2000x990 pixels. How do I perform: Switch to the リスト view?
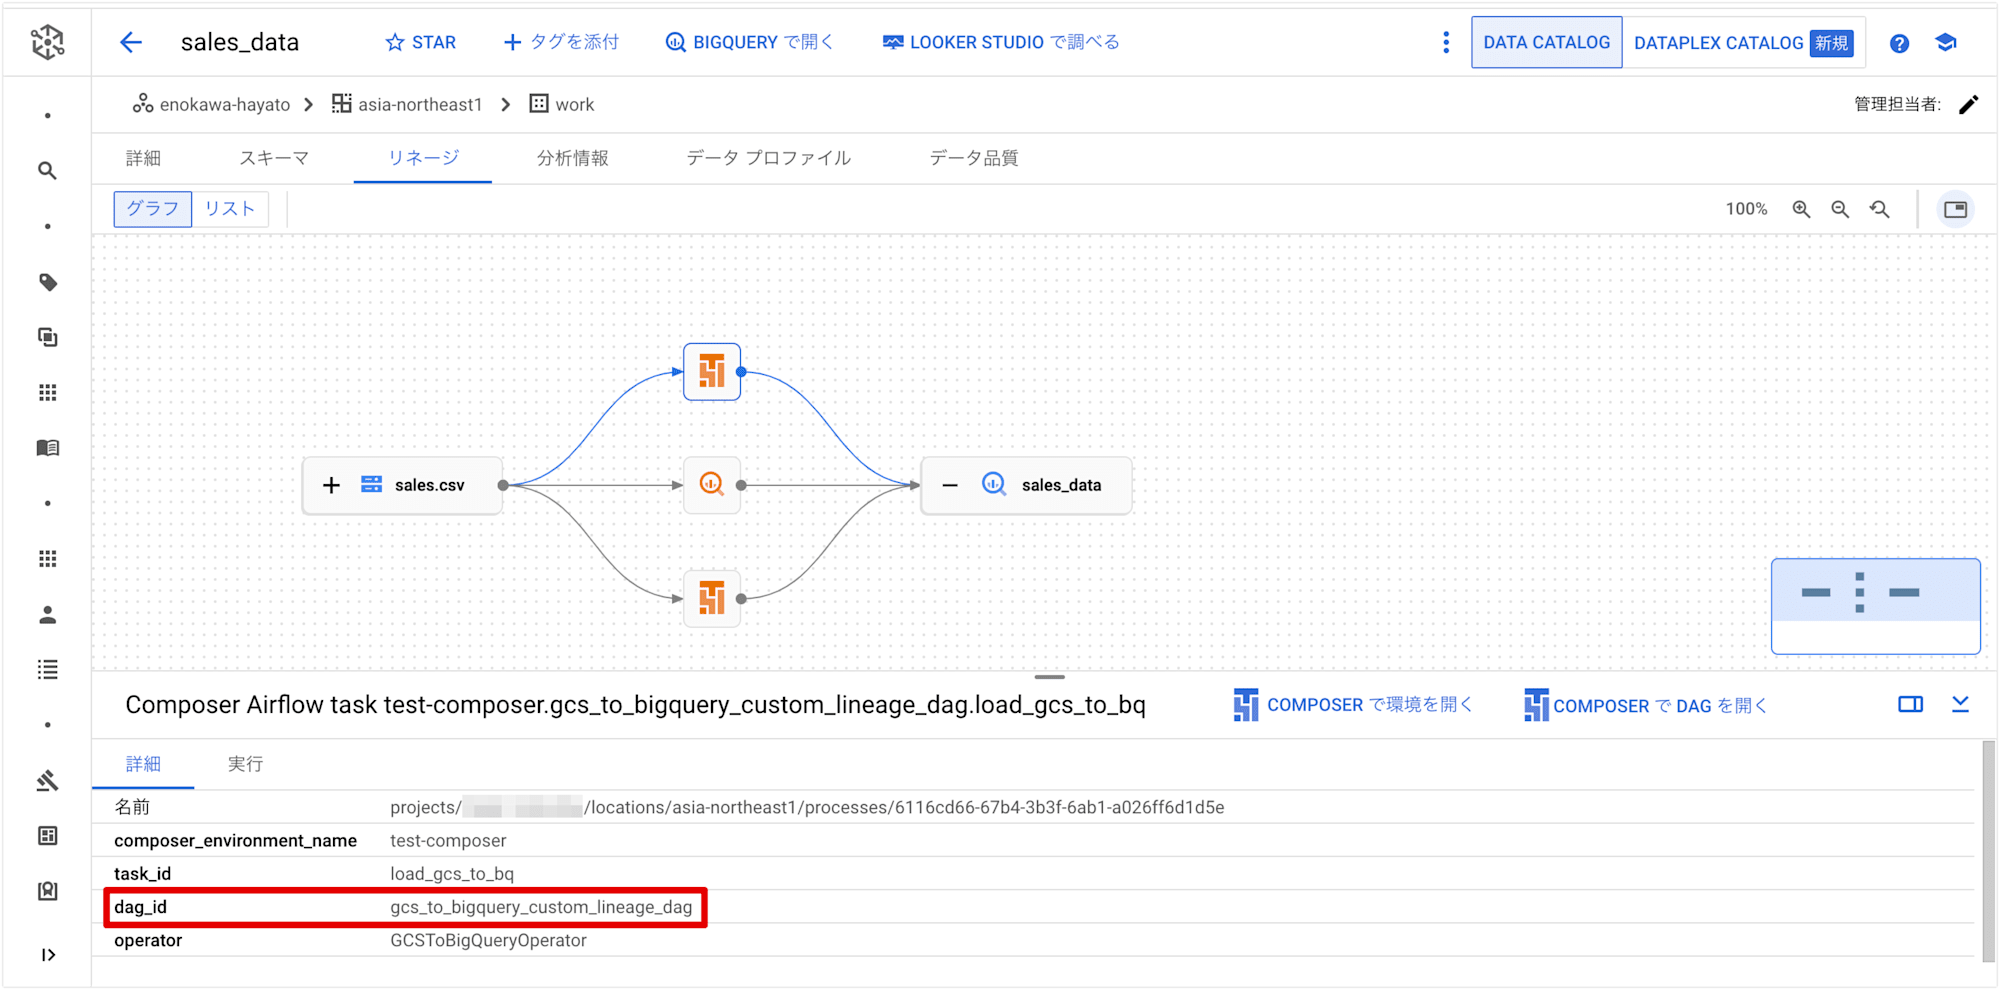coord(230,208)
